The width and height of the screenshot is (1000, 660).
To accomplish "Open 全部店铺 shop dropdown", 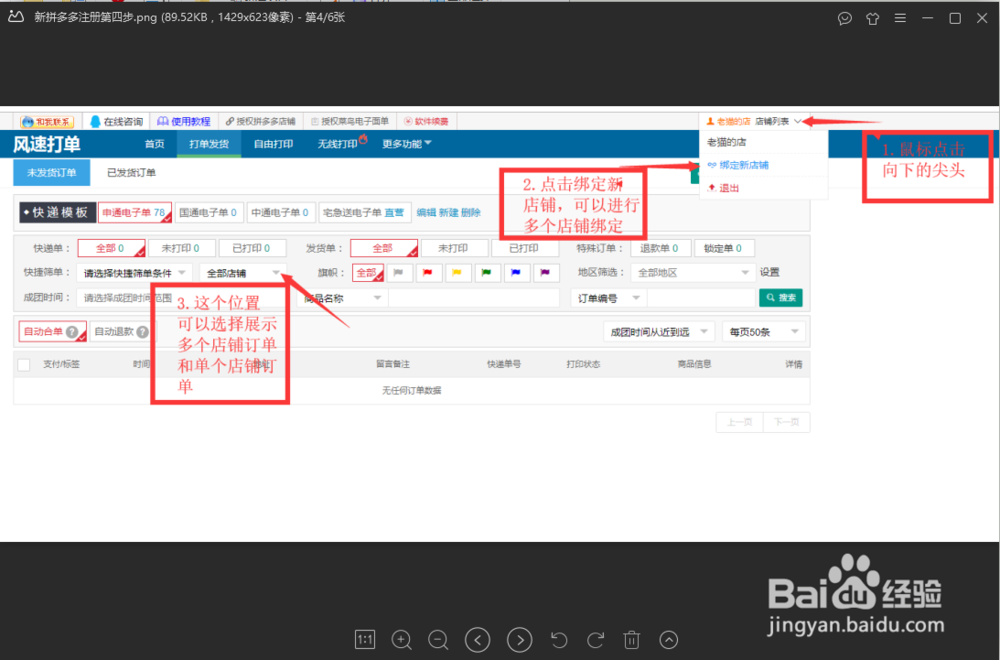I will pyautogui.click(x=242, y=273).
